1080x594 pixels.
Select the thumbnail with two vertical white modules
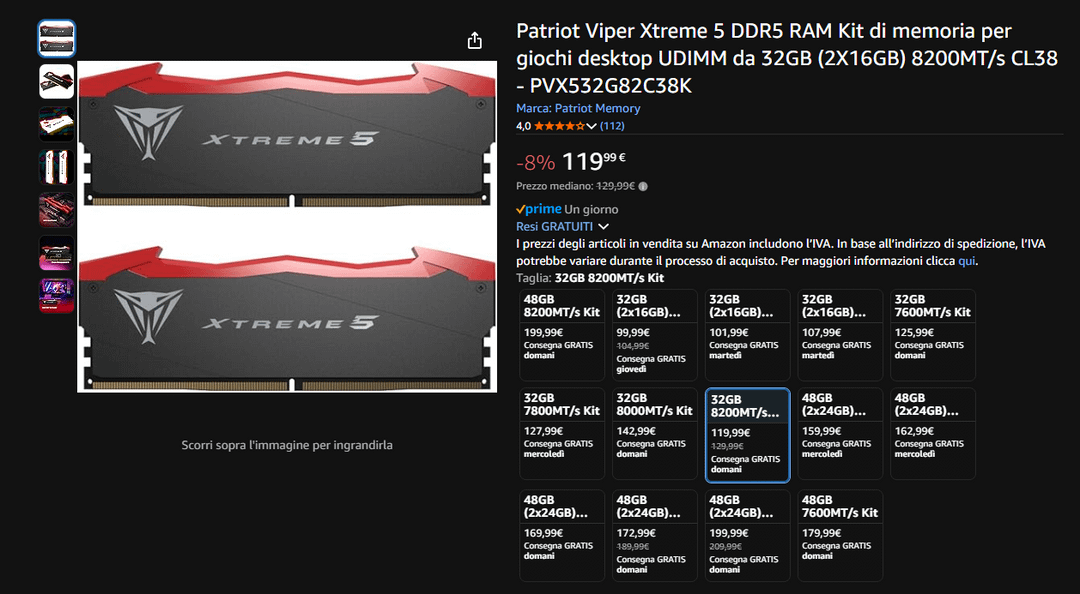coord(56,167)
